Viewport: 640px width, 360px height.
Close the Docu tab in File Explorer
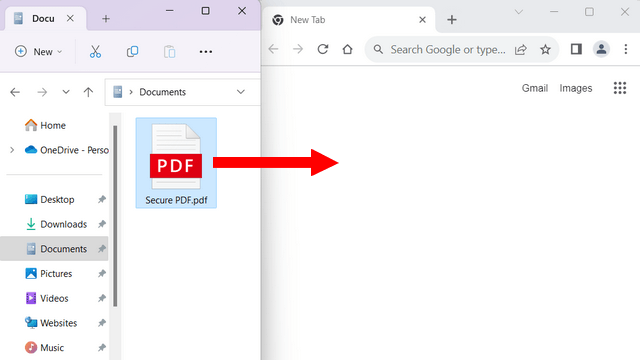70,18
